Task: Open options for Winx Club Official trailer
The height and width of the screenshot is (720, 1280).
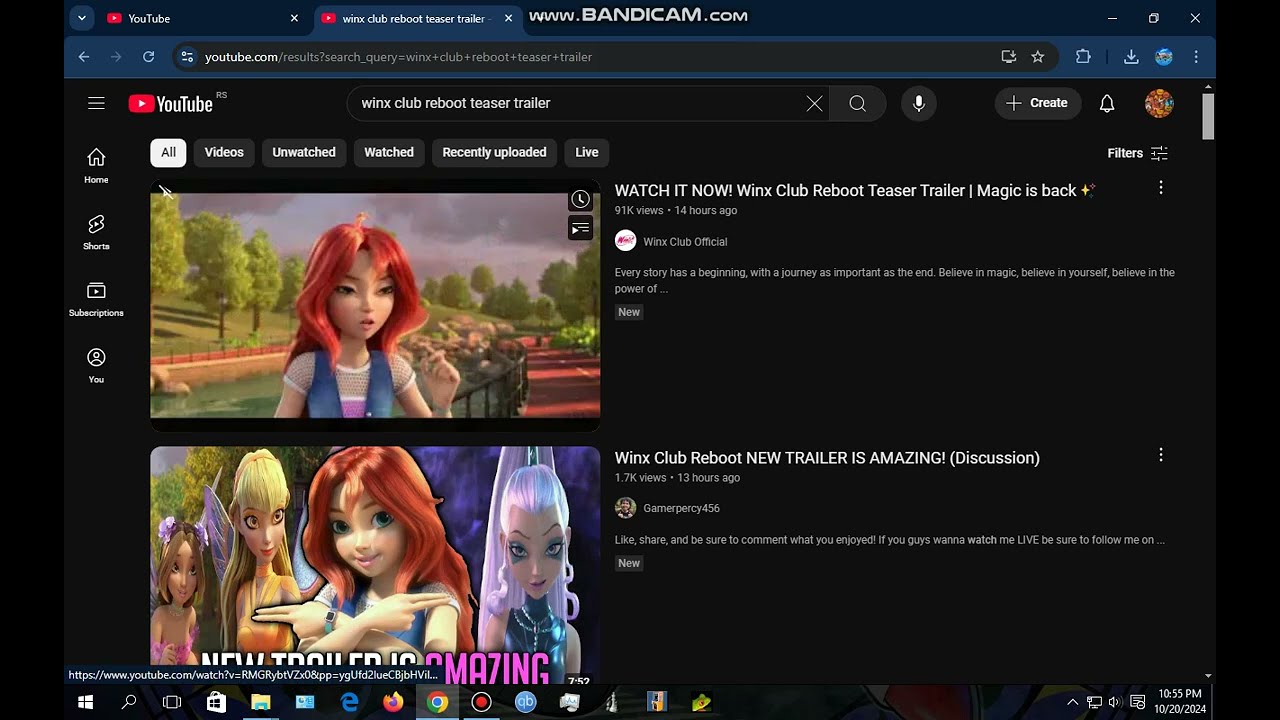Action: 1161,188
